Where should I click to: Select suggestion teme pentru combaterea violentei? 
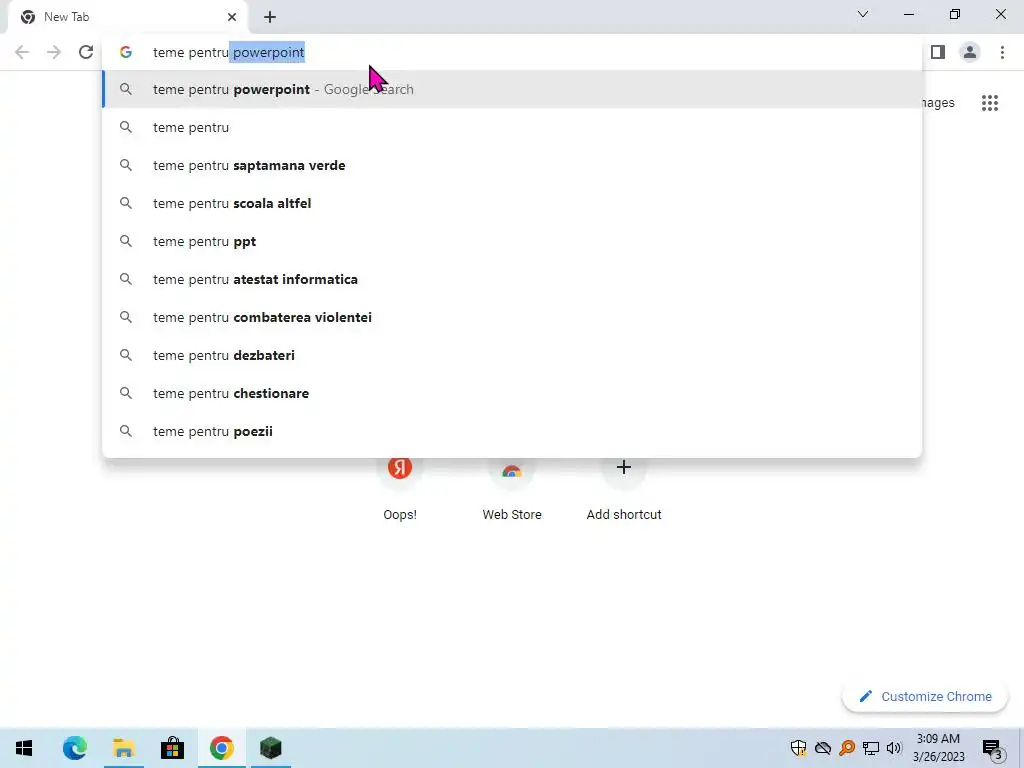point(513,317)
